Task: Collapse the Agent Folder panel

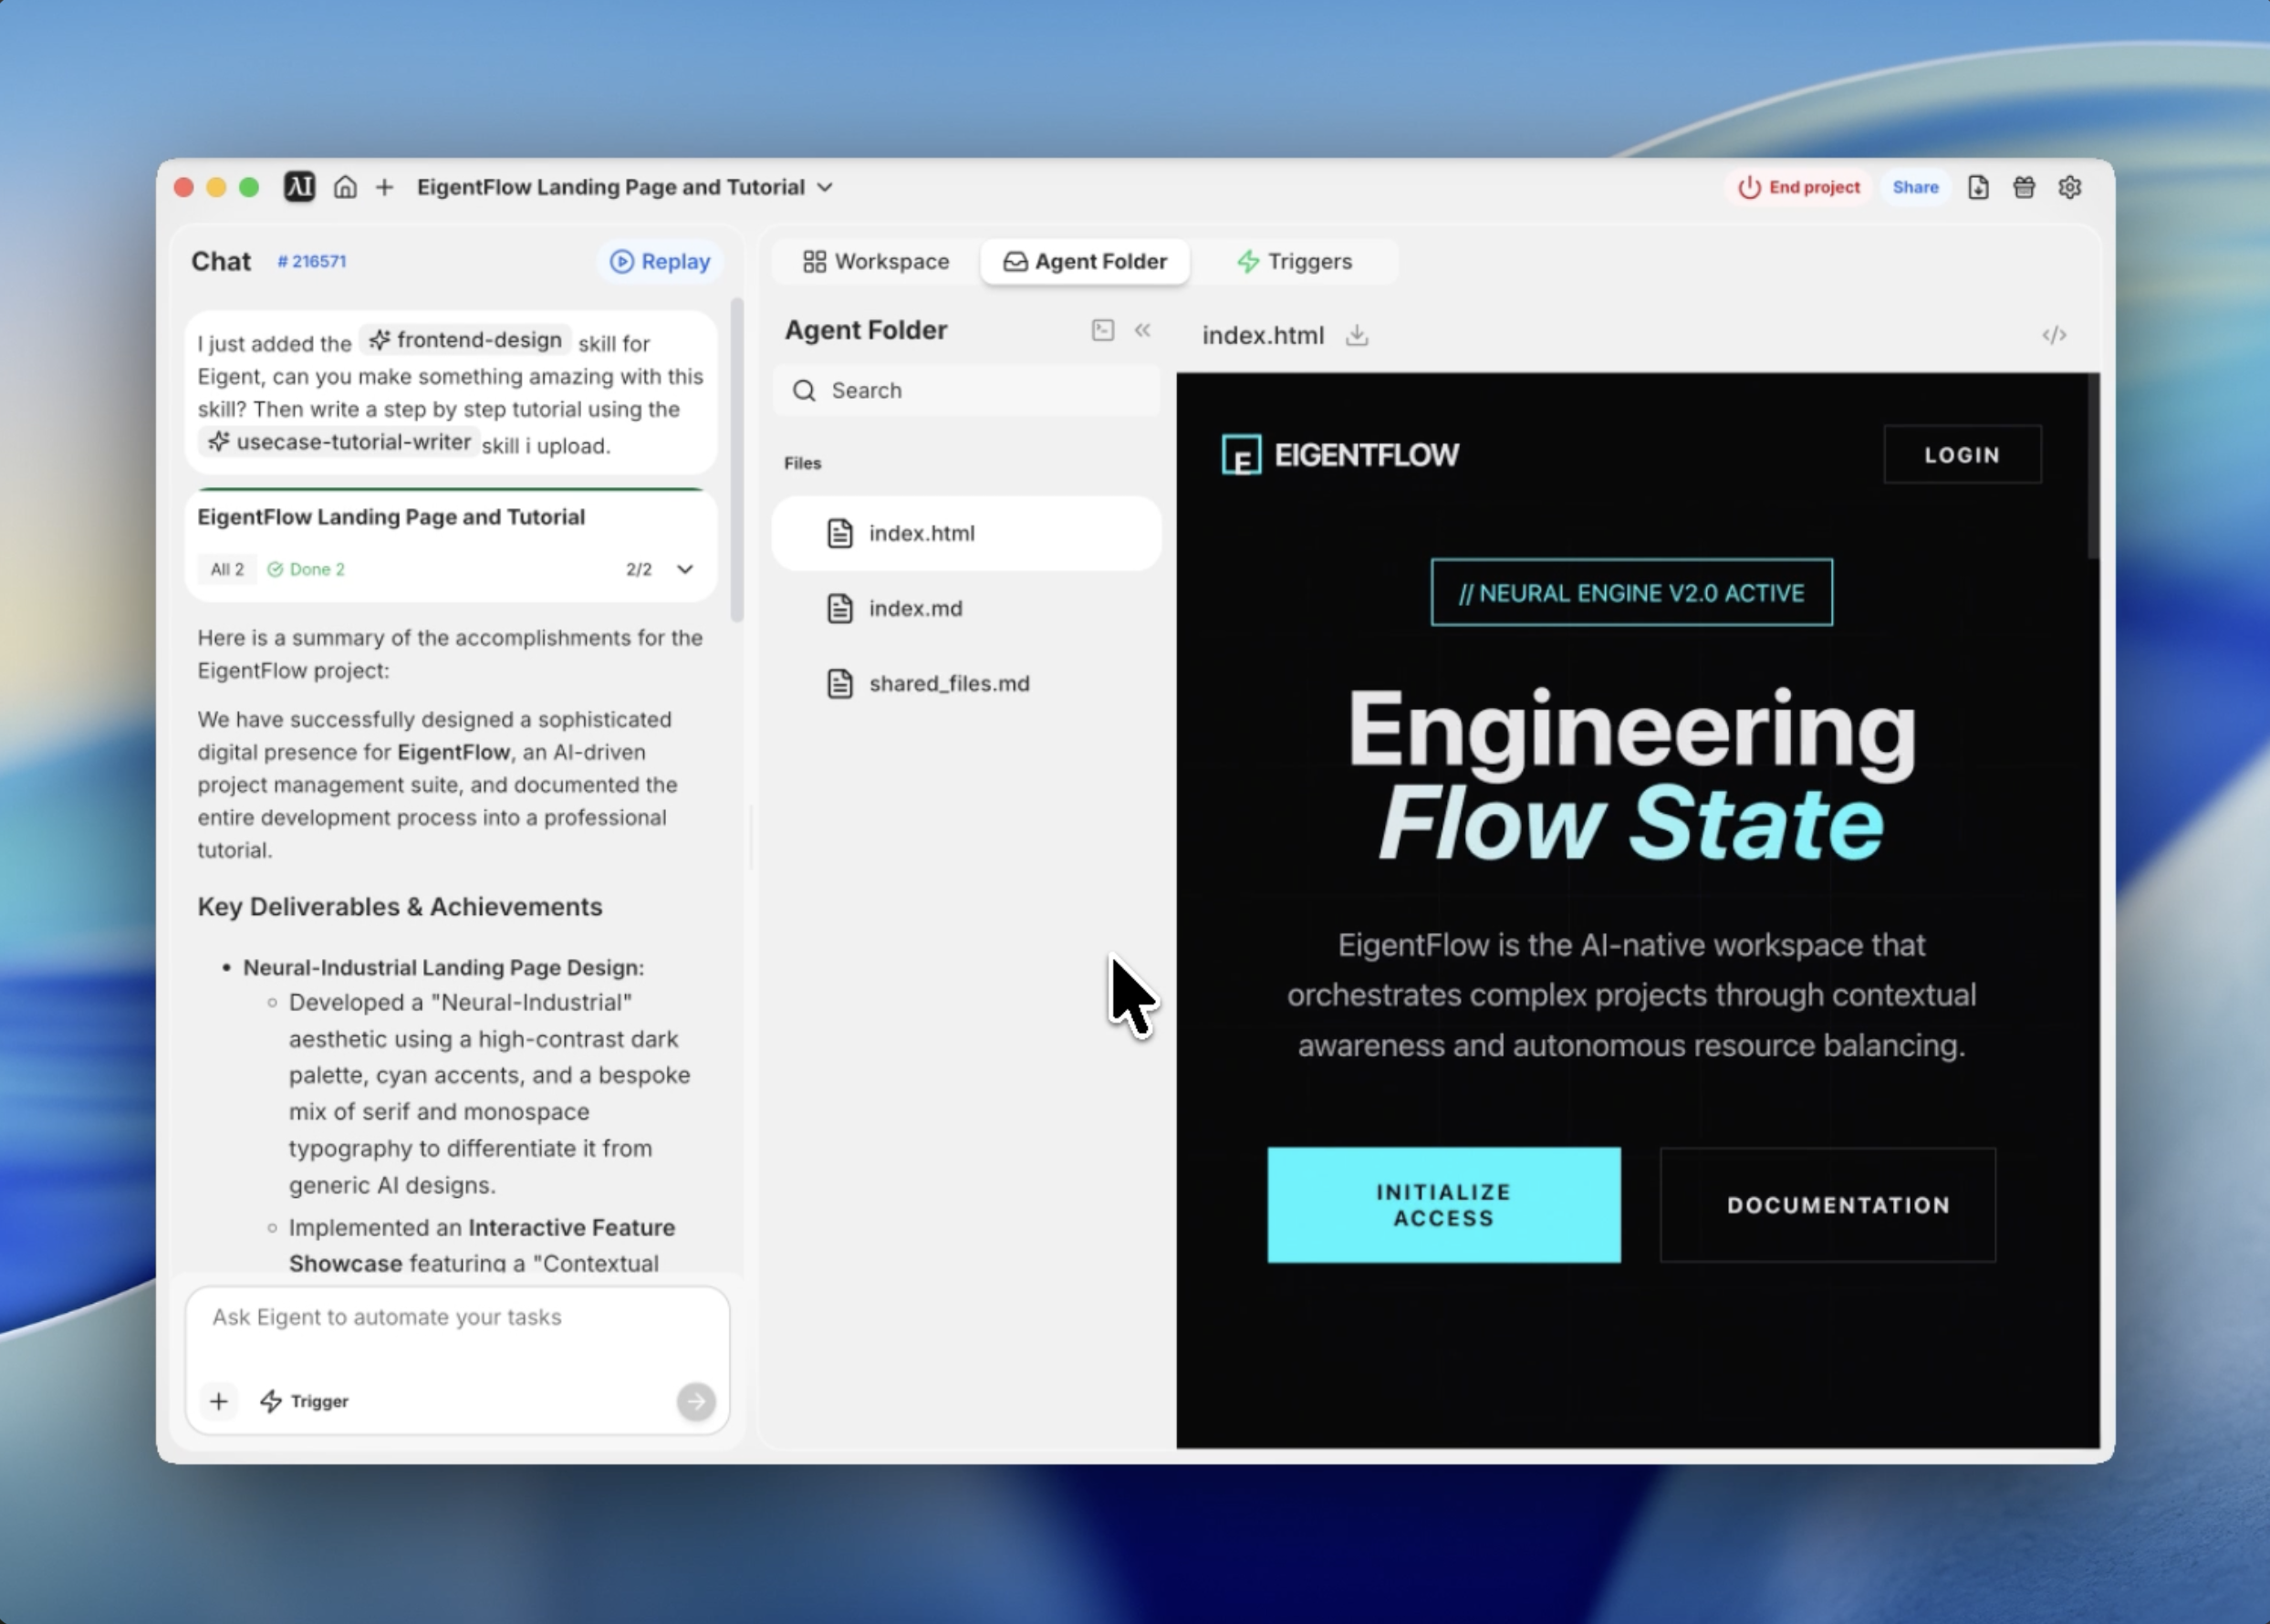Action: click(1143, 330)
